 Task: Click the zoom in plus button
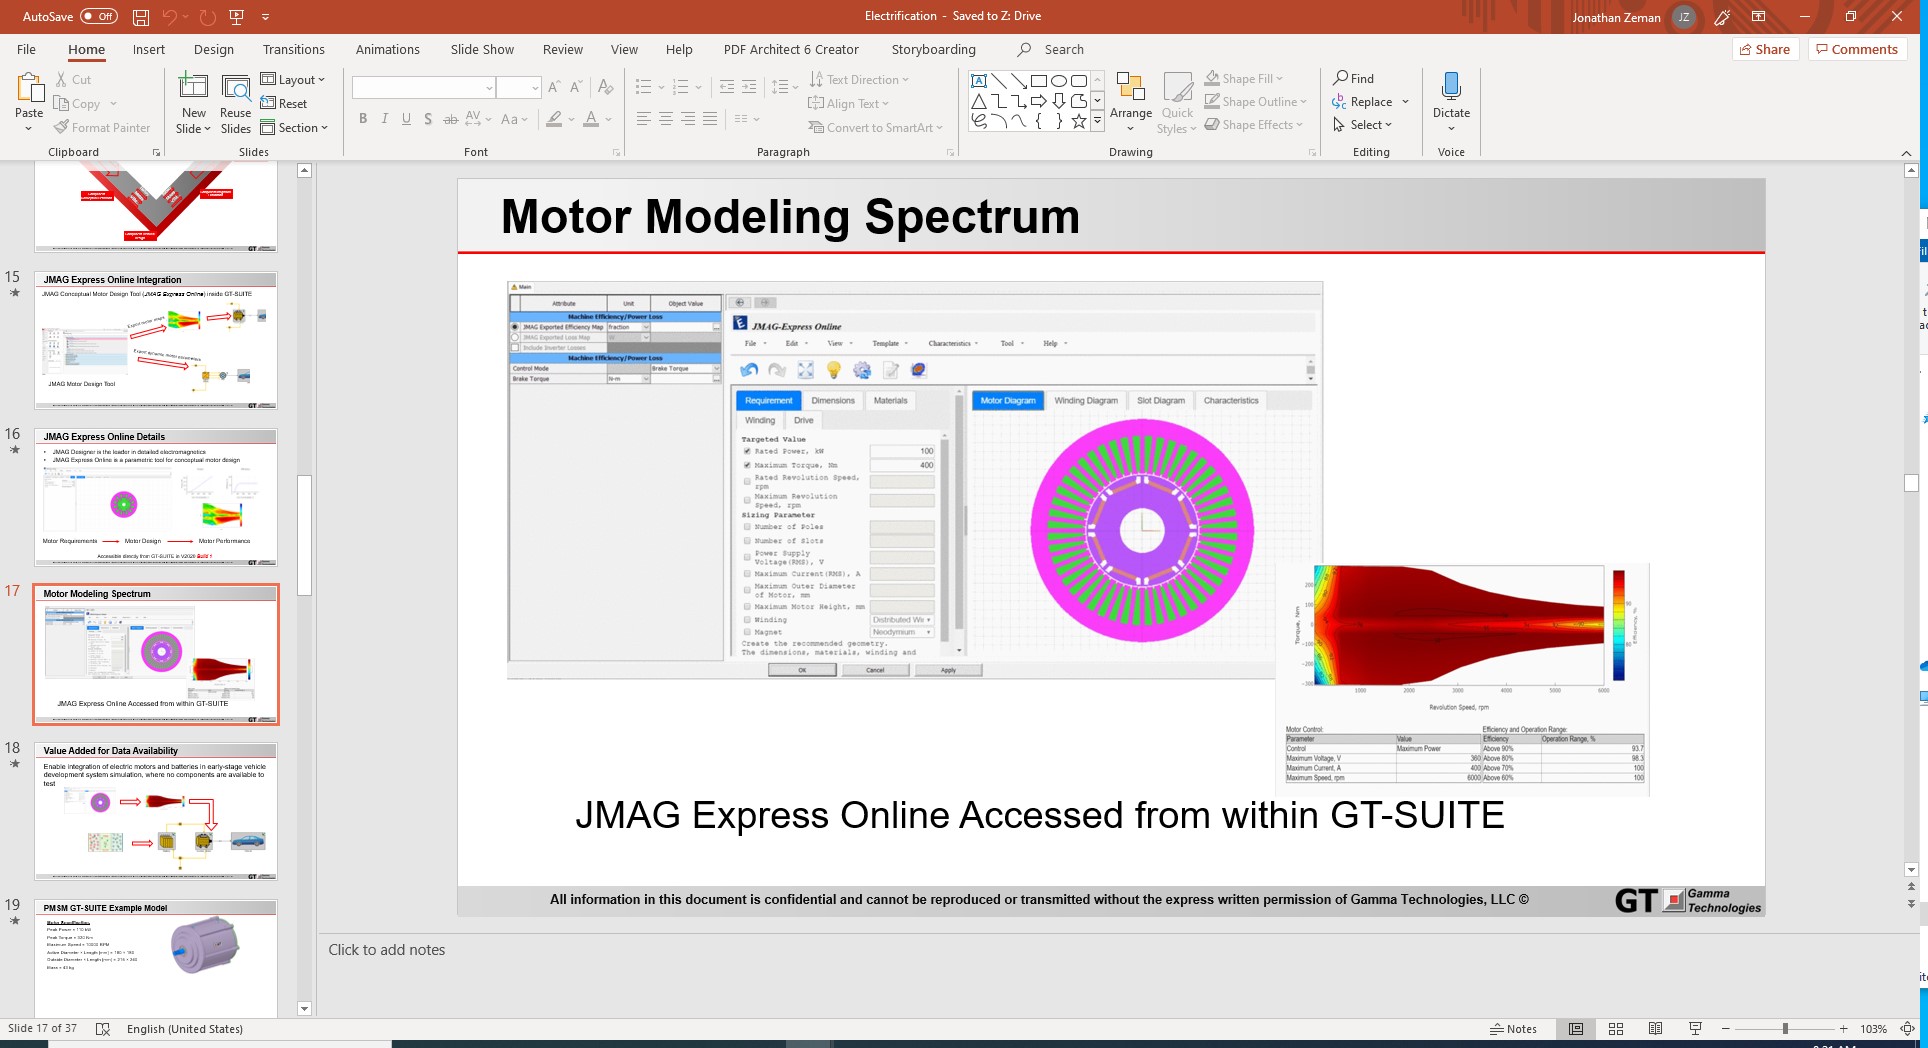coord(1843,1029)
